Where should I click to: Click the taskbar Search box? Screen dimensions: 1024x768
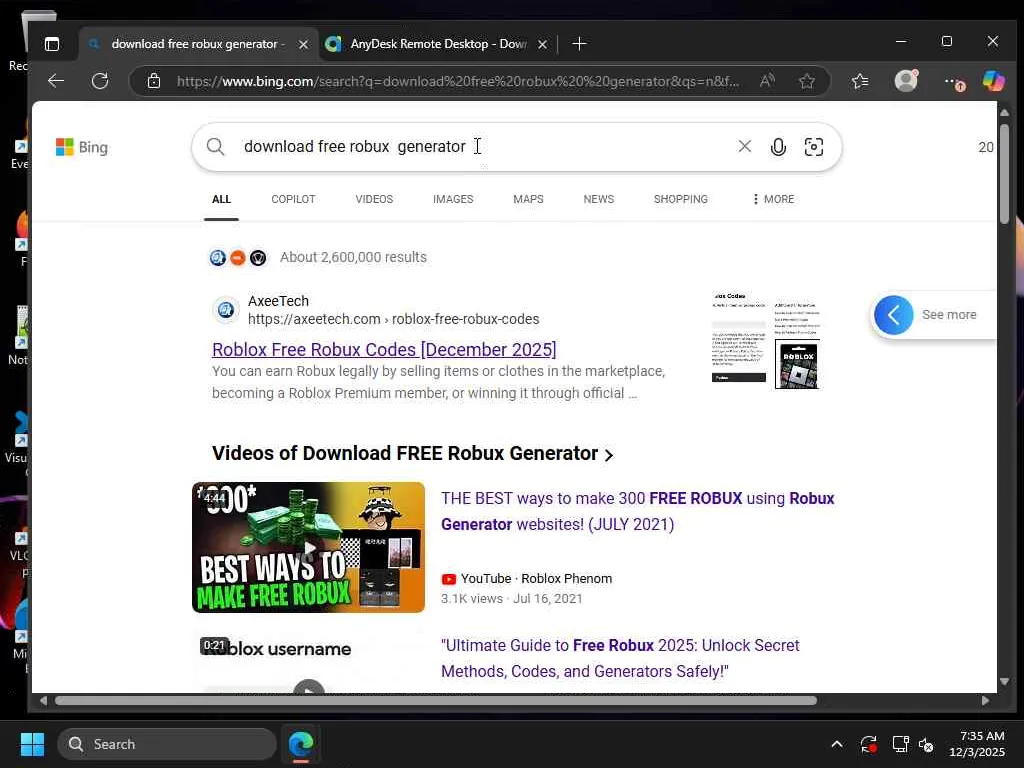click(x=167, y=744)
